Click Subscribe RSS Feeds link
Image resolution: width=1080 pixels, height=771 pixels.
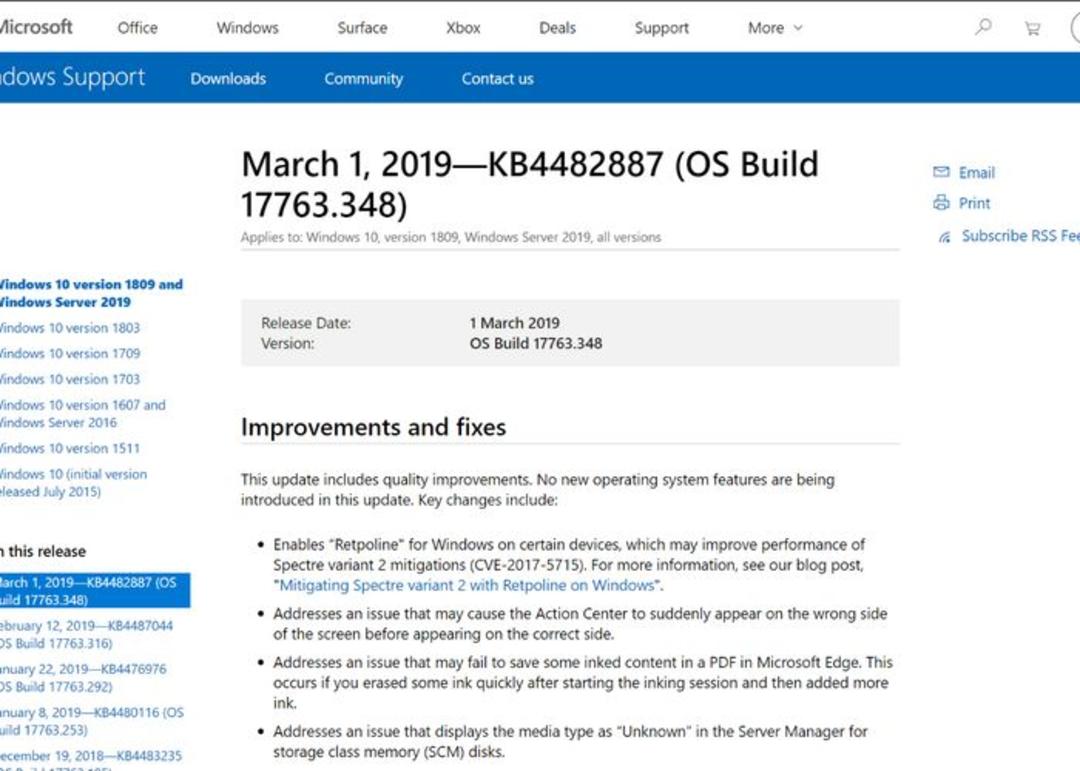[1020, 236]
